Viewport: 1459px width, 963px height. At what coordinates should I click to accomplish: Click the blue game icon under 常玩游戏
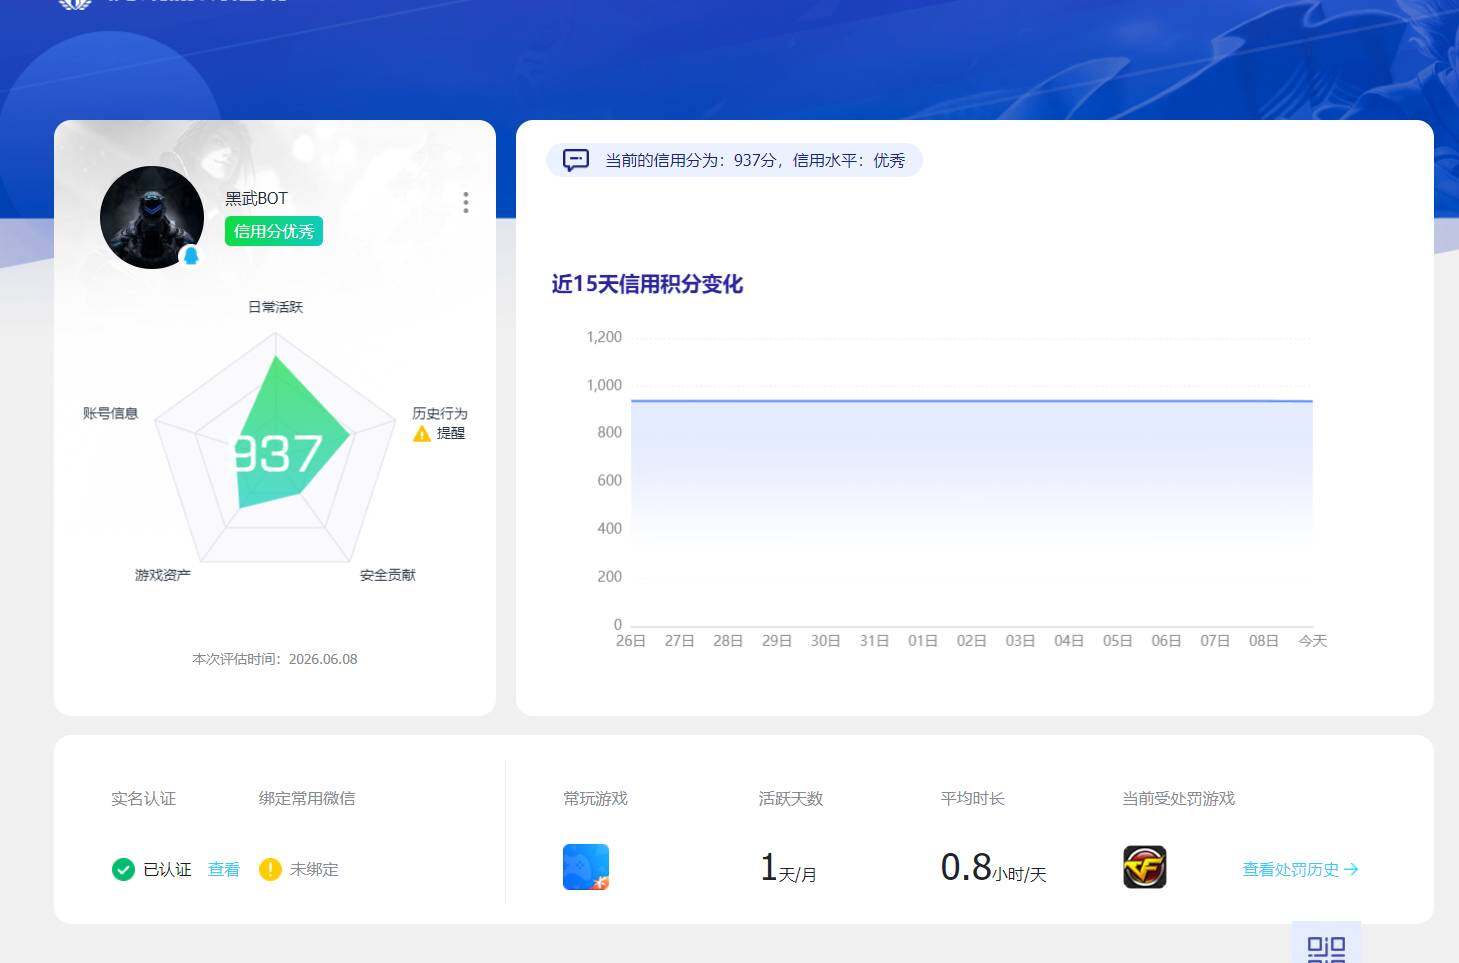(x=586, y=867)
